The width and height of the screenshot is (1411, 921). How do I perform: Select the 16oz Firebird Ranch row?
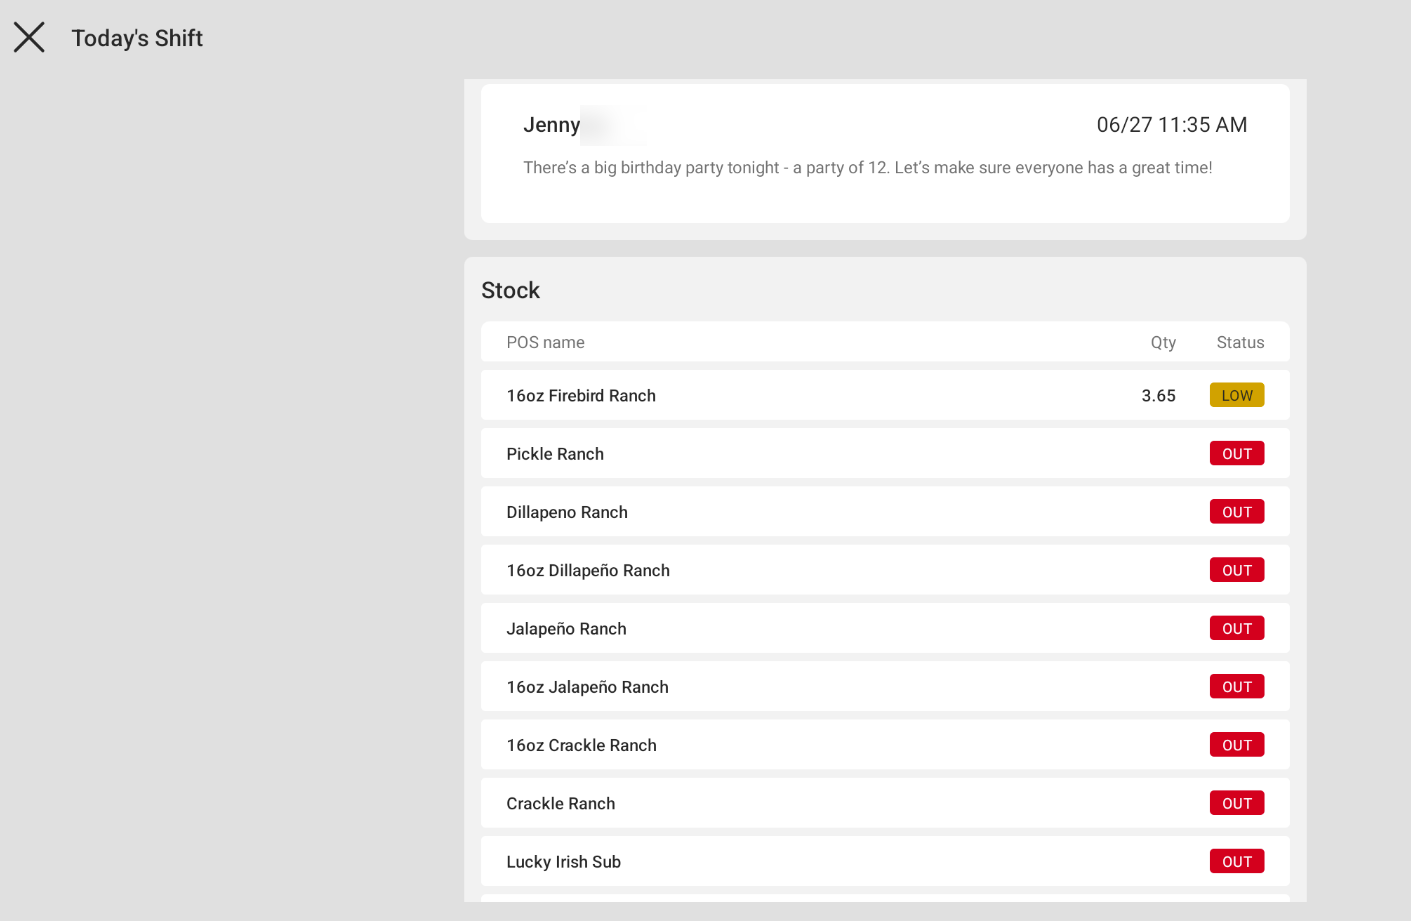(885, 395)
